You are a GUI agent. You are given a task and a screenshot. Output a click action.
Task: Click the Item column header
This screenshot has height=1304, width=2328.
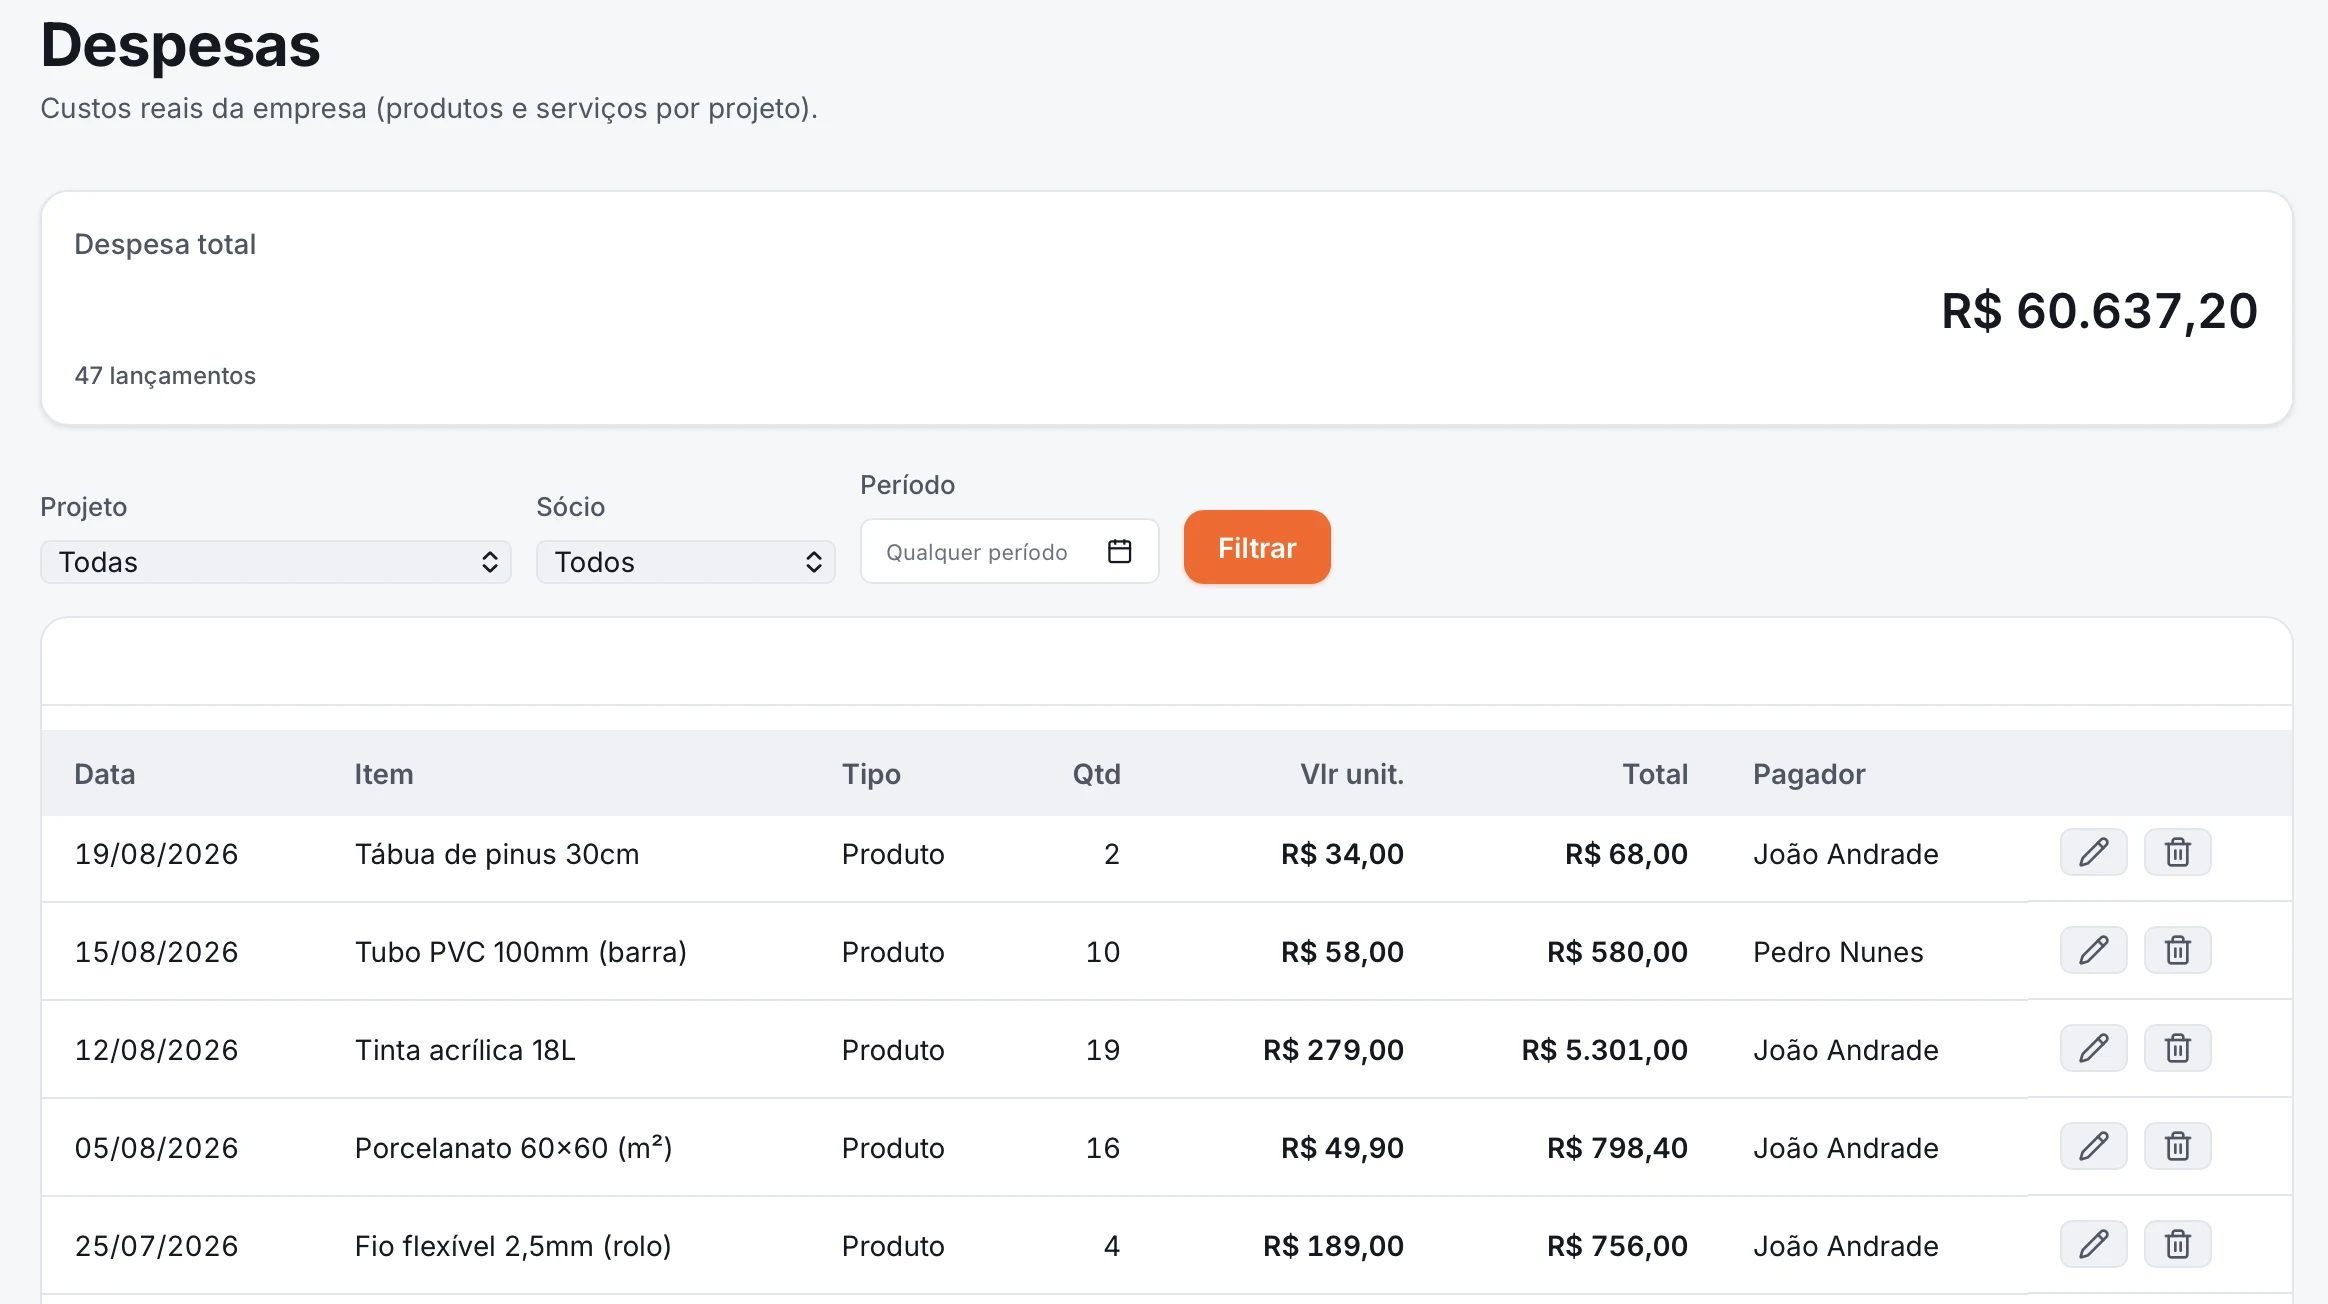tap(384, 774)
